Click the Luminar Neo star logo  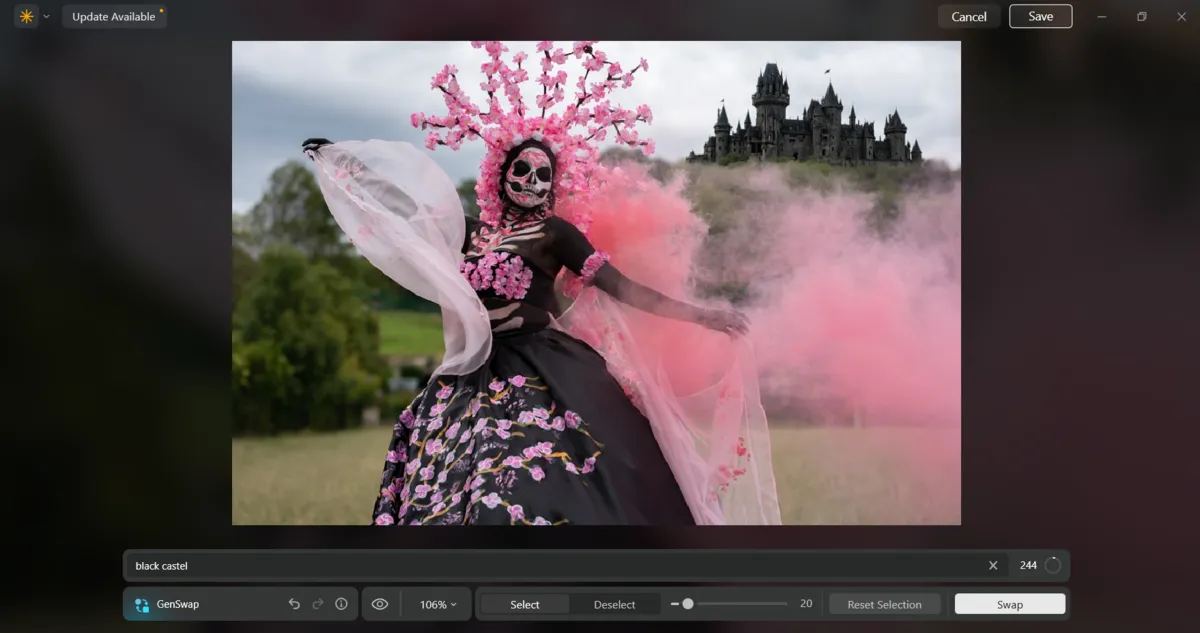click(x=26, y=16)
